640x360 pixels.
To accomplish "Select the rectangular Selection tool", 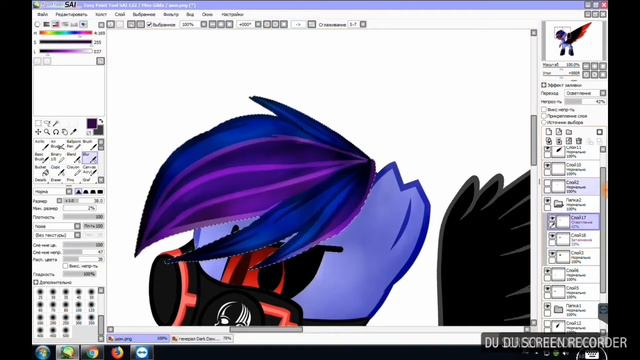I will click(x=38, y=123).
